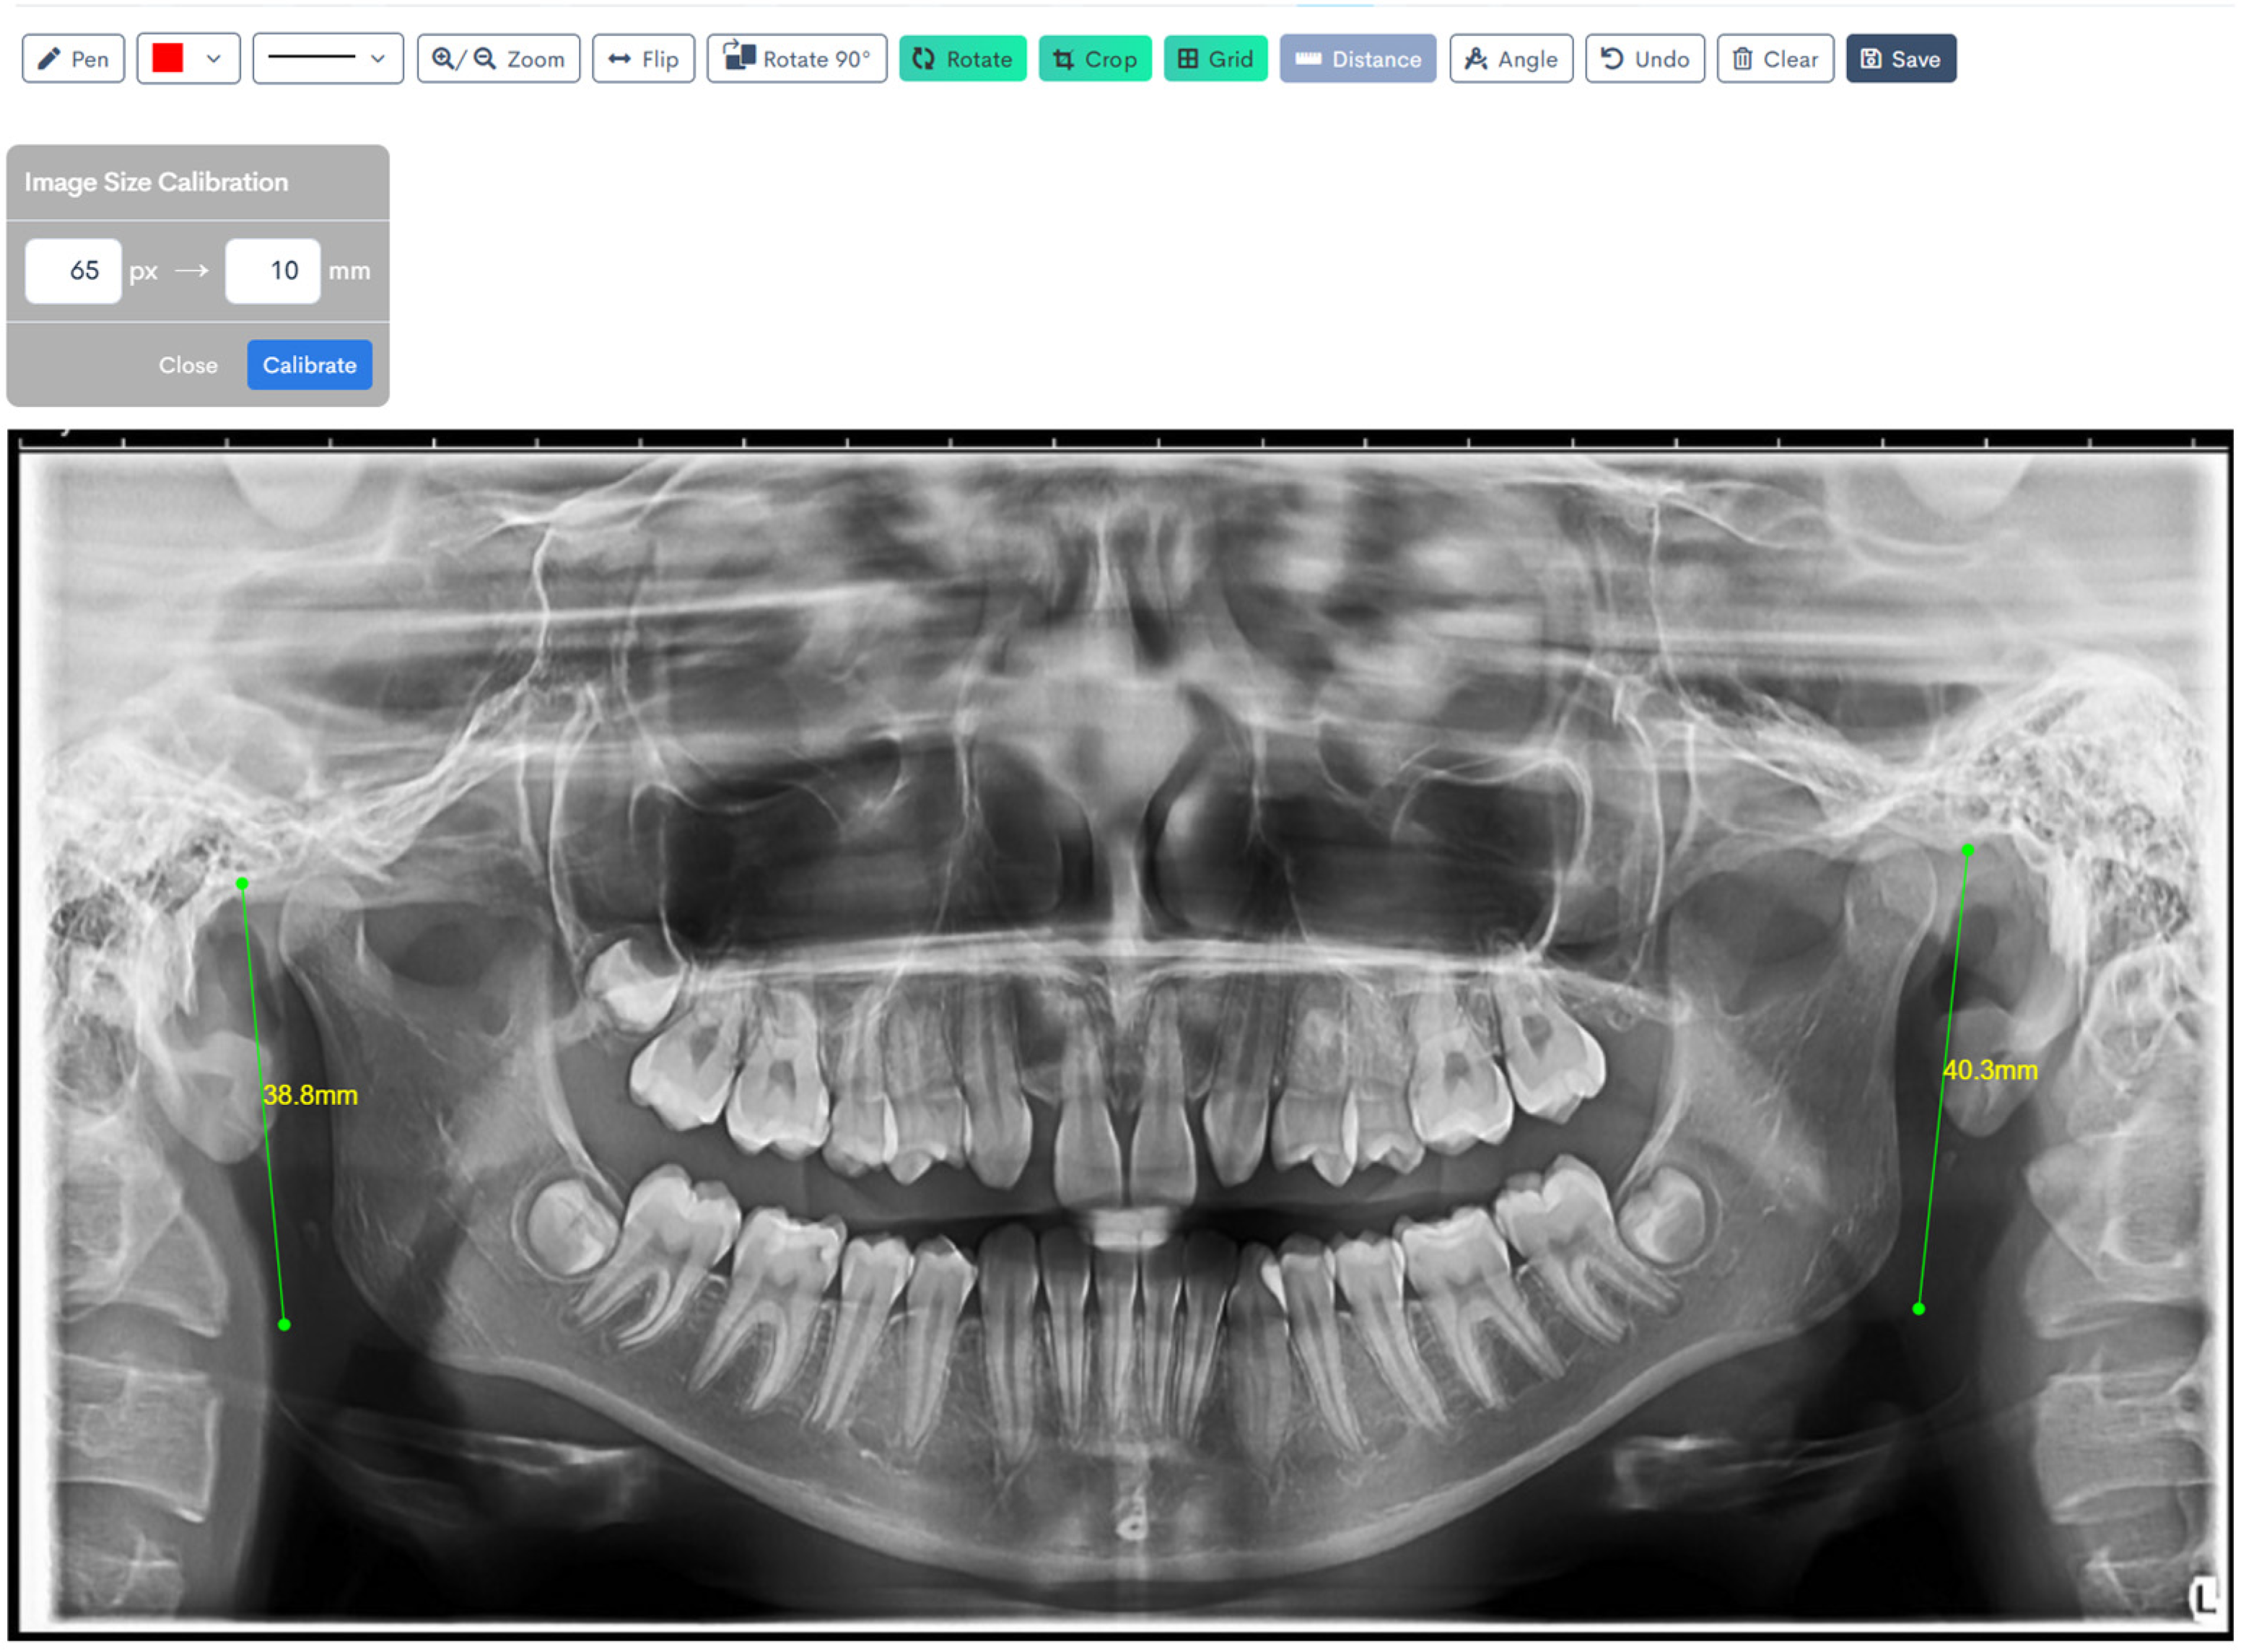Click the 38.8mm measurement label
The width and height of the screenshot is (2241, 1652).
click(310, 1095)
